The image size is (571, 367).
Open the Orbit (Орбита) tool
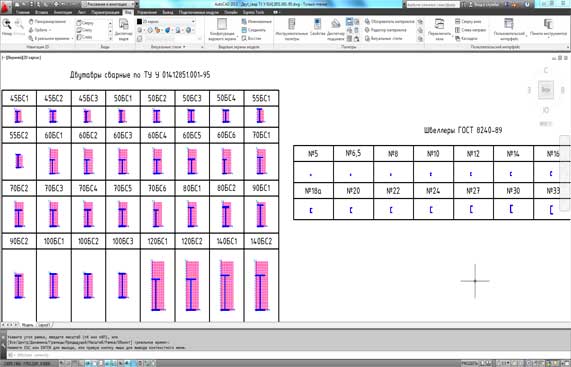coord(40,30)
